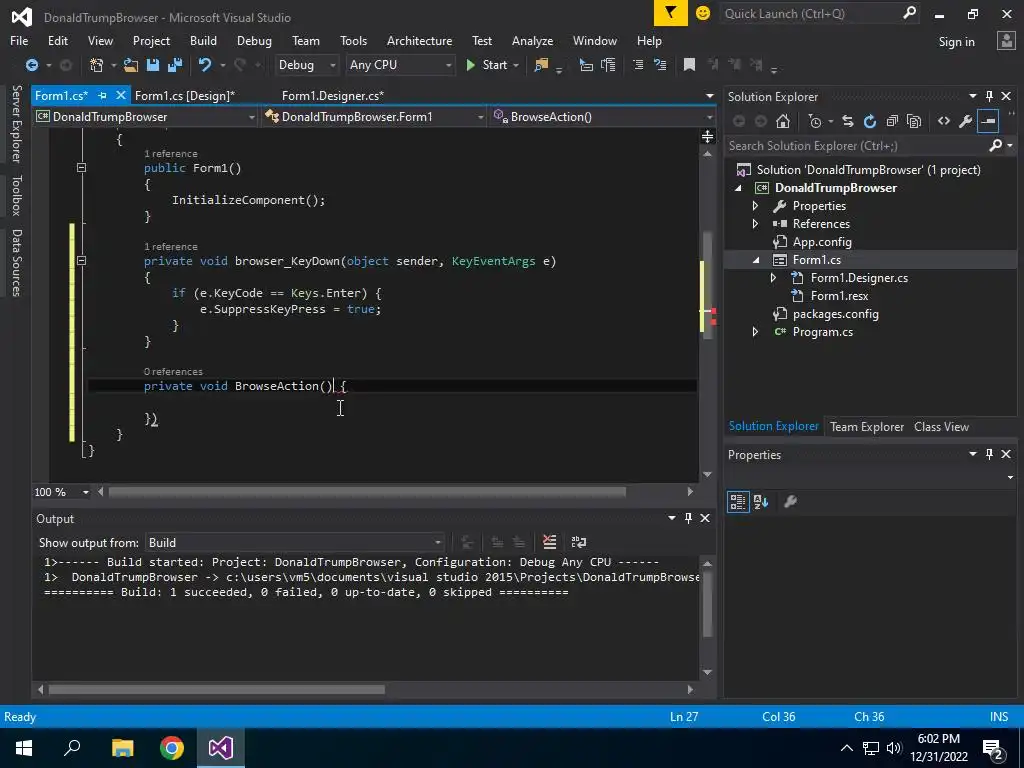Screen dimensions: 1024x768
Task: Click the Comment selected lines icon
Action: pos(638,65)
